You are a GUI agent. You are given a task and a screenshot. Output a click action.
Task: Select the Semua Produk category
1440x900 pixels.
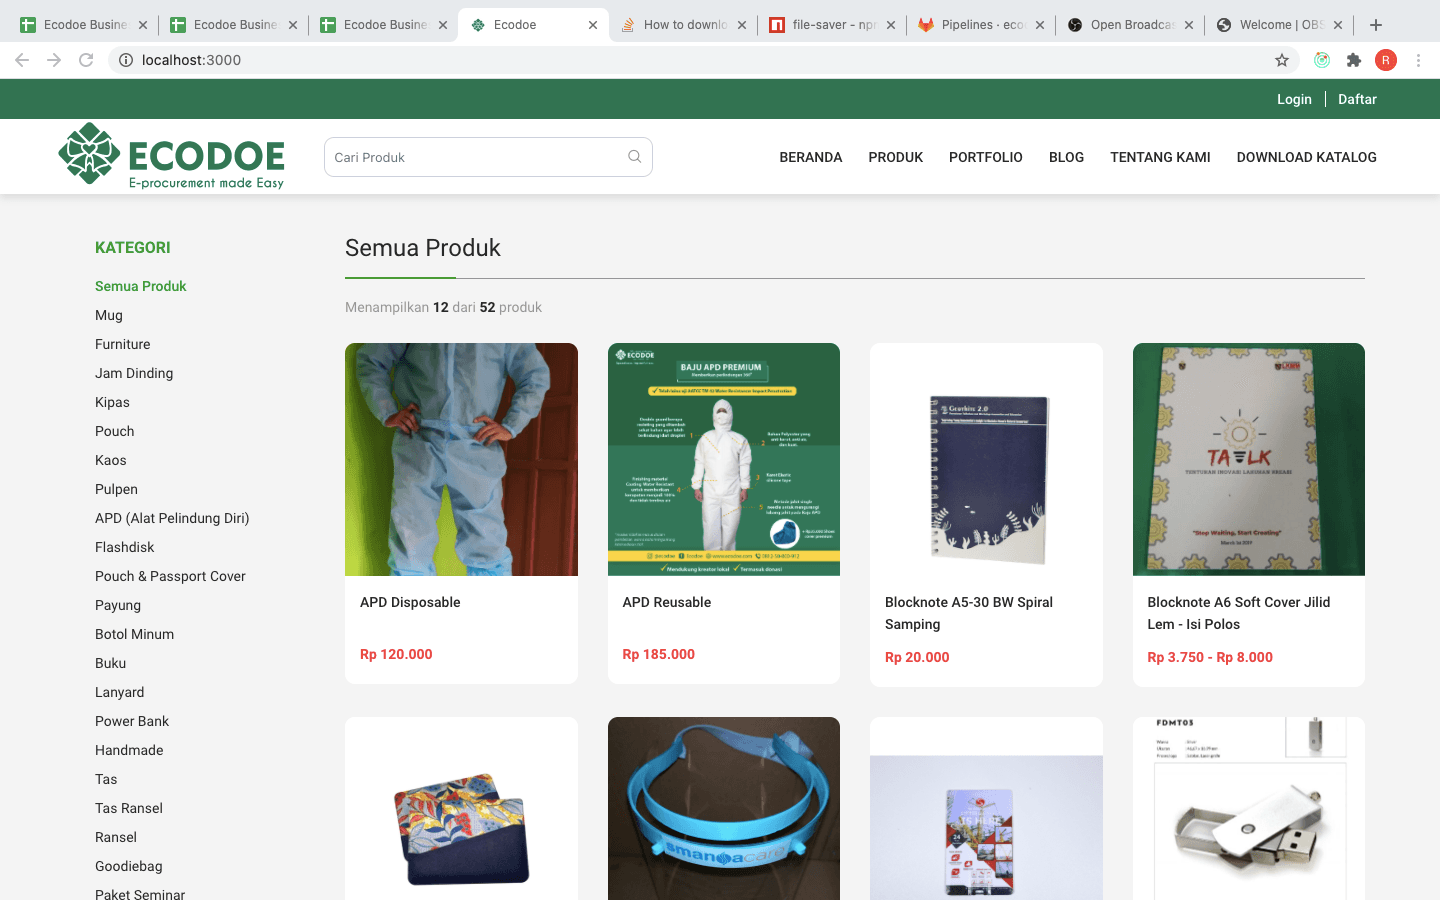141,286
